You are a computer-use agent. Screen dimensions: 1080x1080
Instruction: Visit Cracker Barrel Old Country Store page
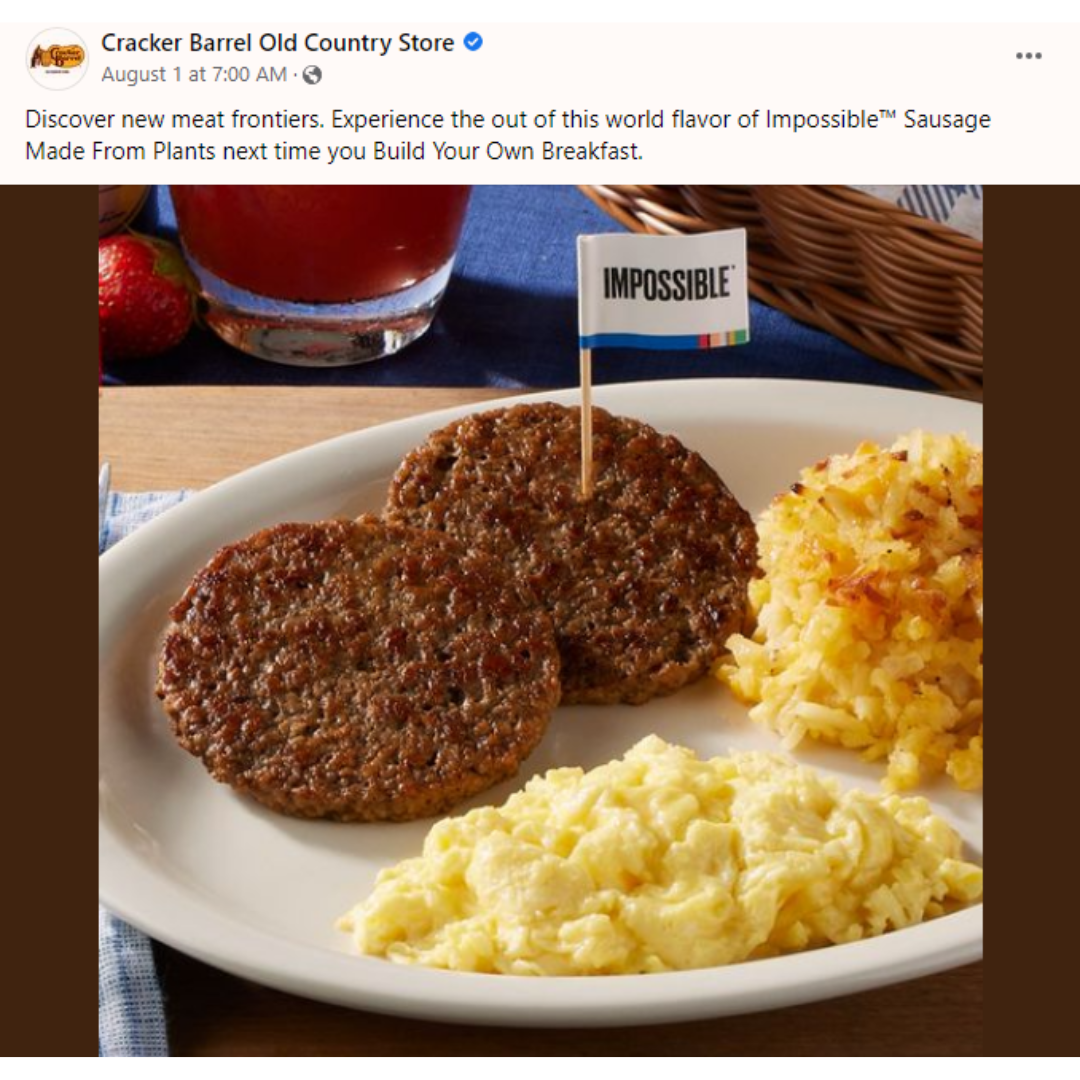click(278, 43)
